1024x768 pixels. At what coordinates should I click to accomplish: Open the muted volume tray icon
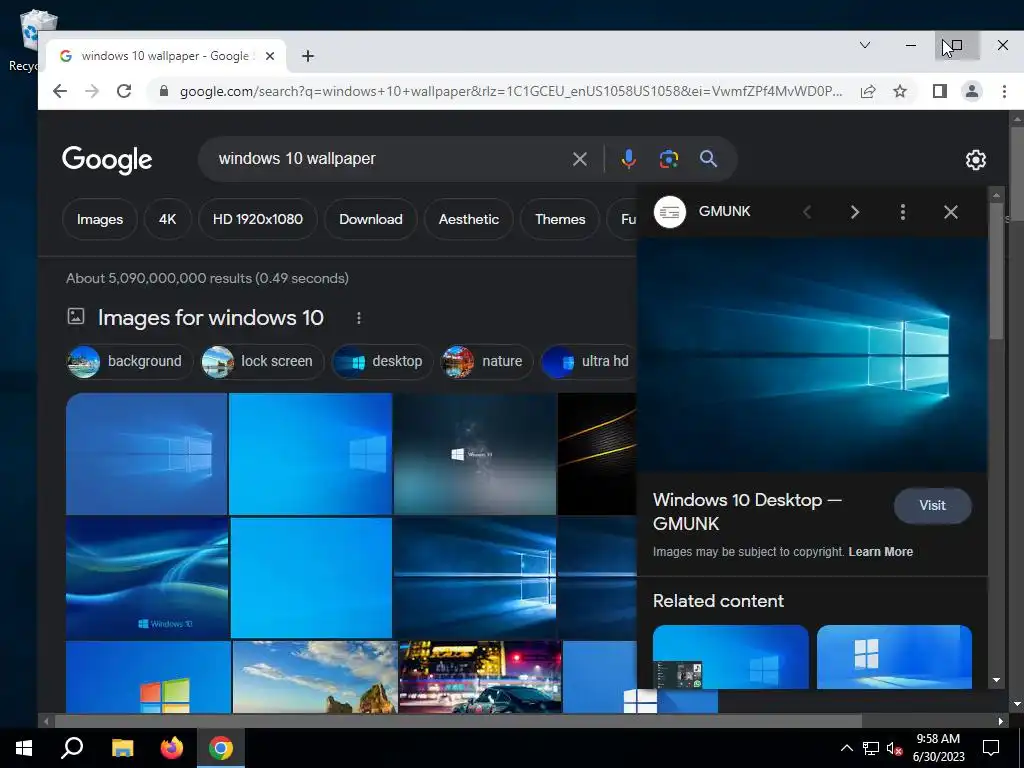894,748
